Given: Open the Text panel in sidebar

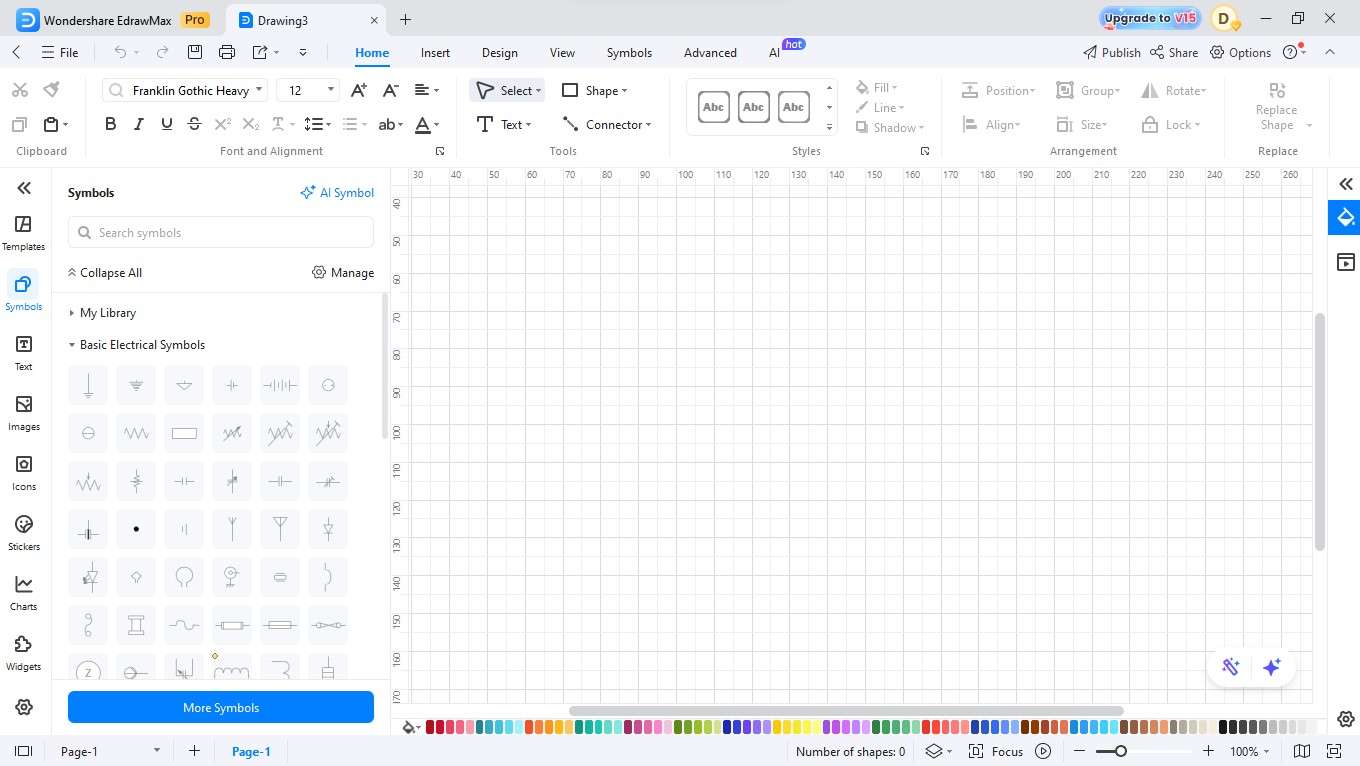Looking at the screenshot, I should pos(23,353).
